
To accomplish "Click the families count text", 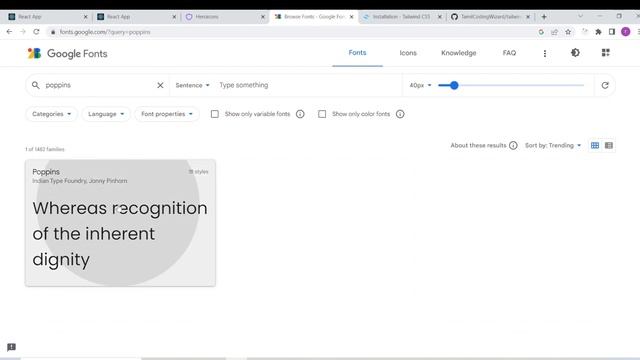I will (x=45, y=149).
